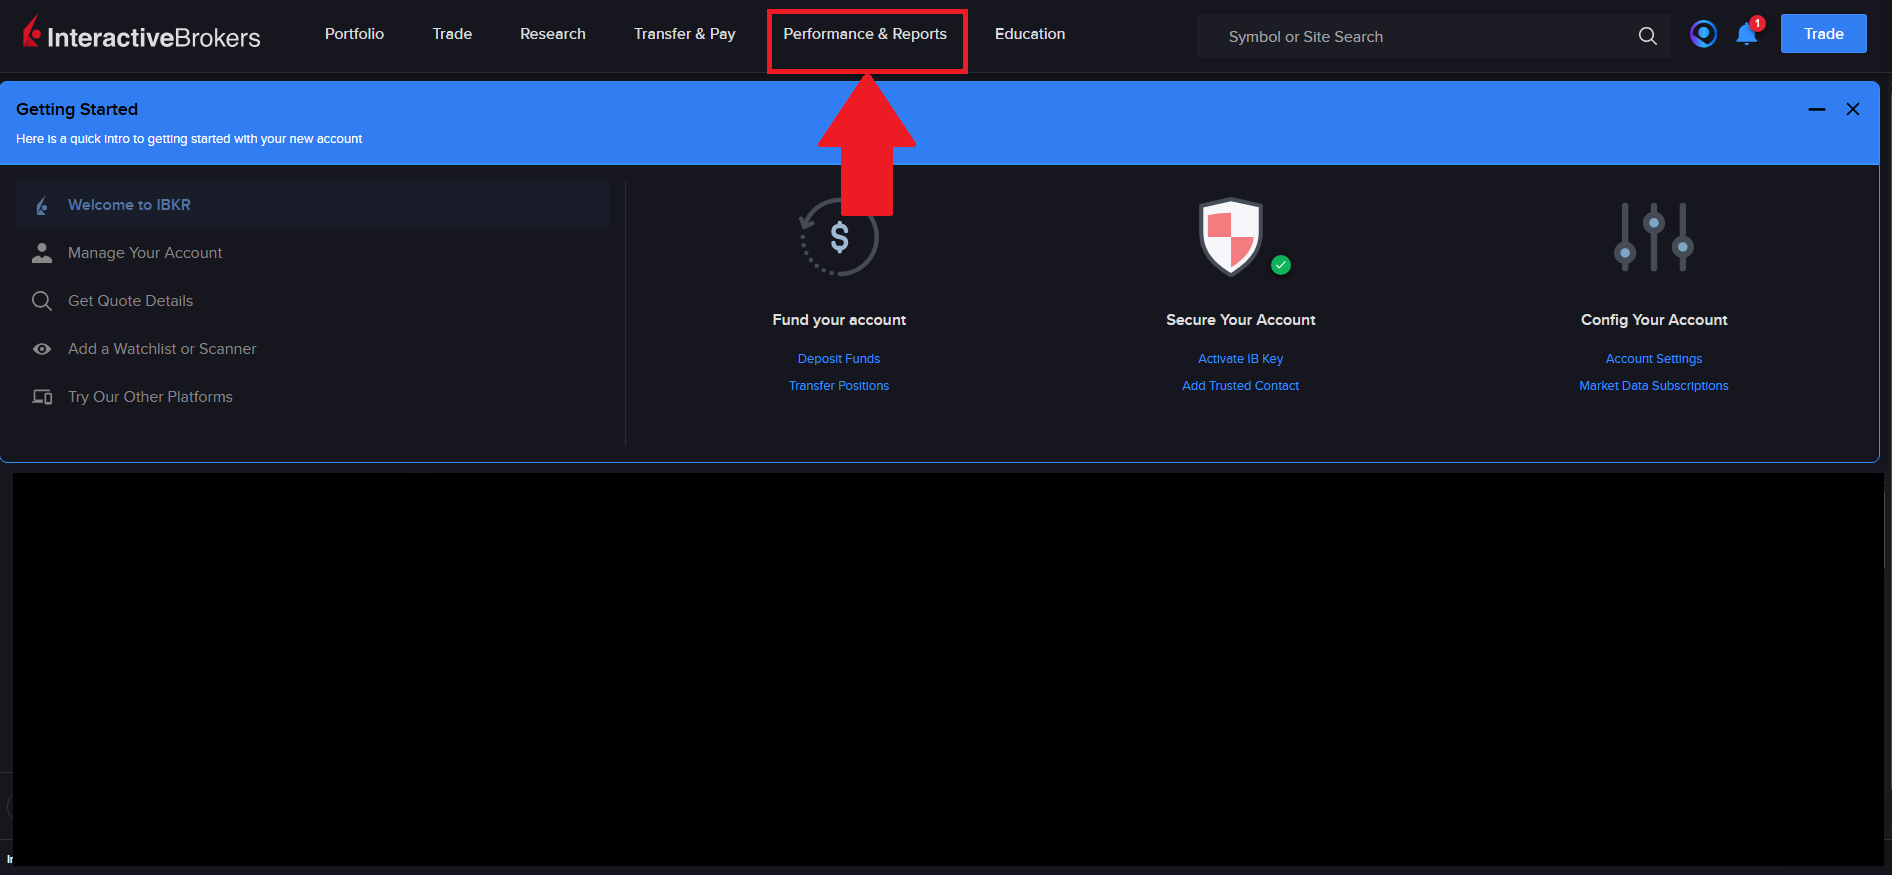Close the Getting Started panel
Image resolution: width=1892 pixels, height=875 pixels.
[x=1853, y=109]
